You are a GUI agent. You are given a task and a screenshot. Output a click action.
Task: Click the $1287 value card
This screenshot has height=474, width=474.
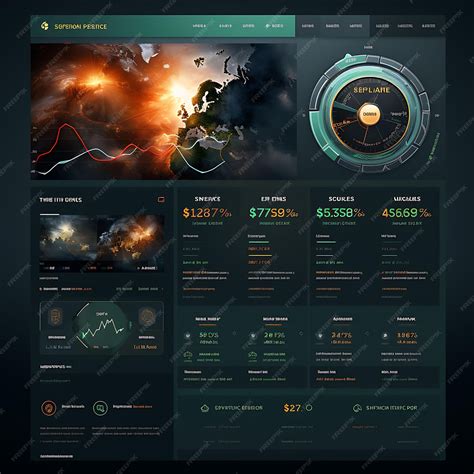pyautogui.click(x=207, y=213)
